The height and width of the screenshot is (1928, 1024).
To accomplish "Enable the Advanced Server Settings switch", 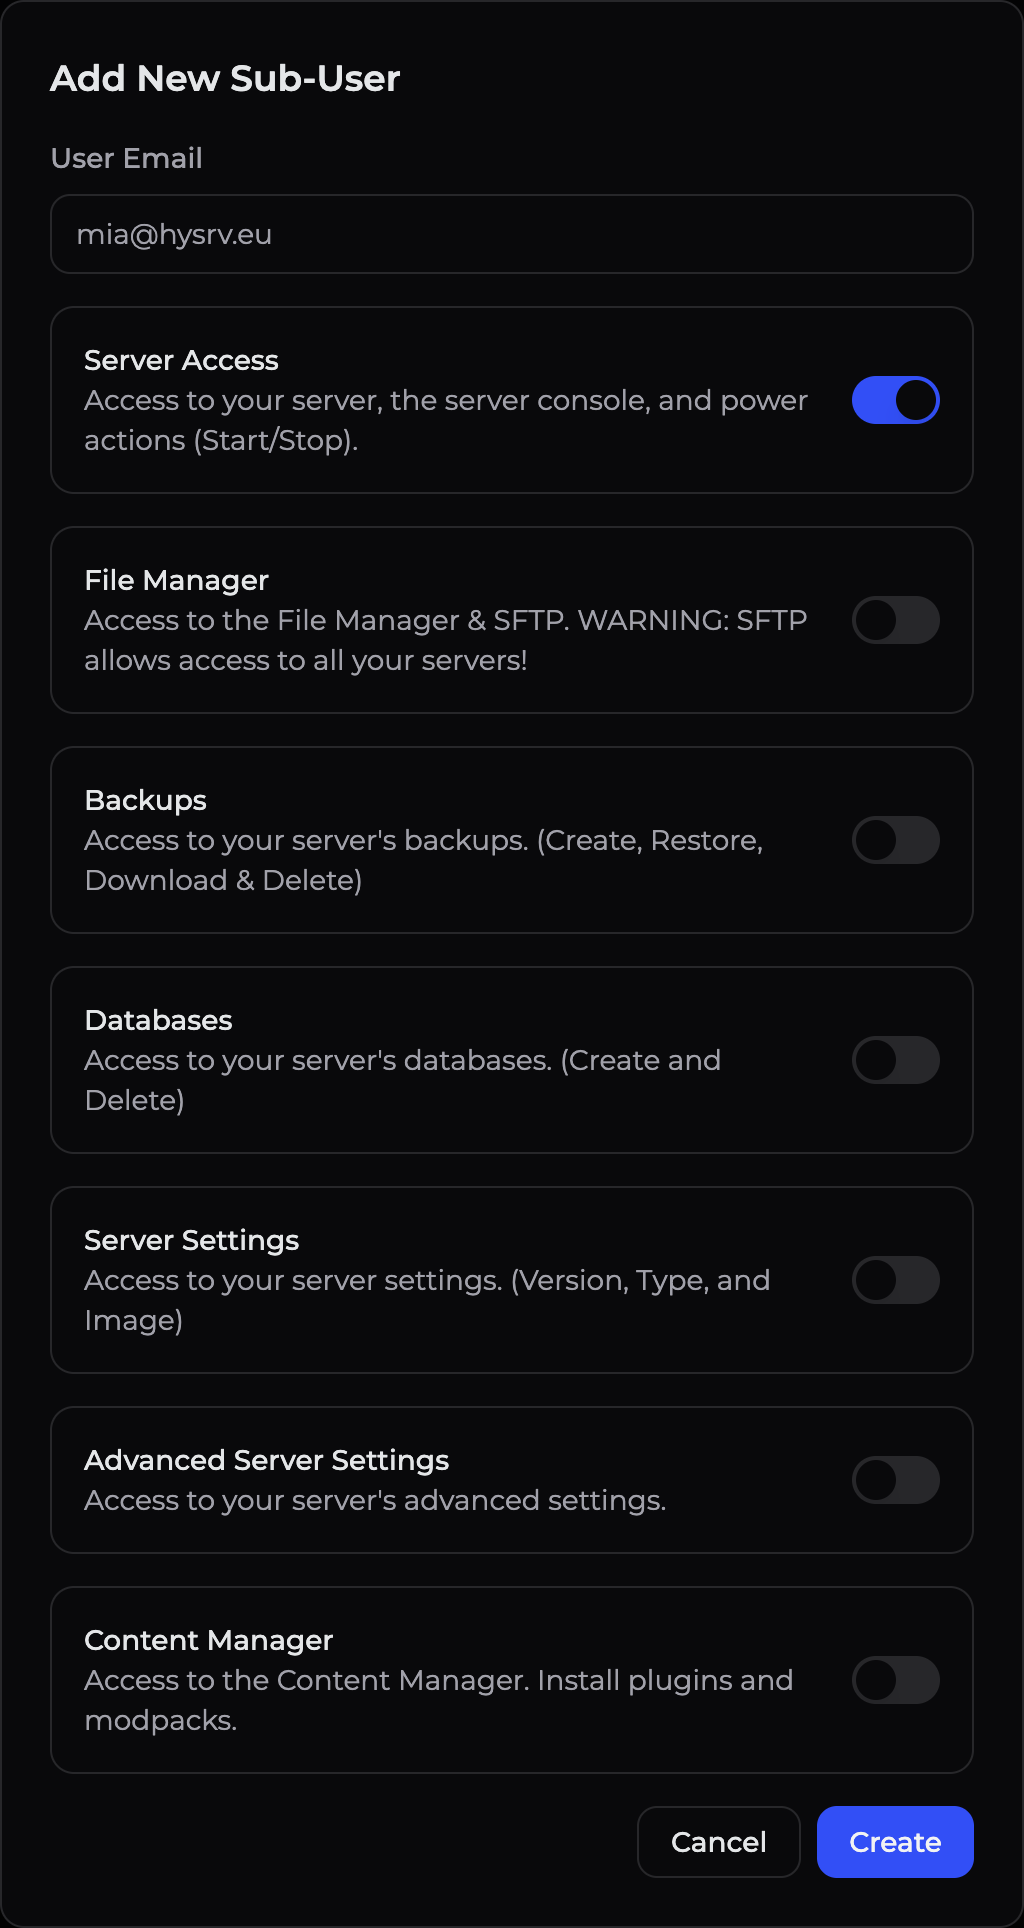I will click(x=895, y=1480).
